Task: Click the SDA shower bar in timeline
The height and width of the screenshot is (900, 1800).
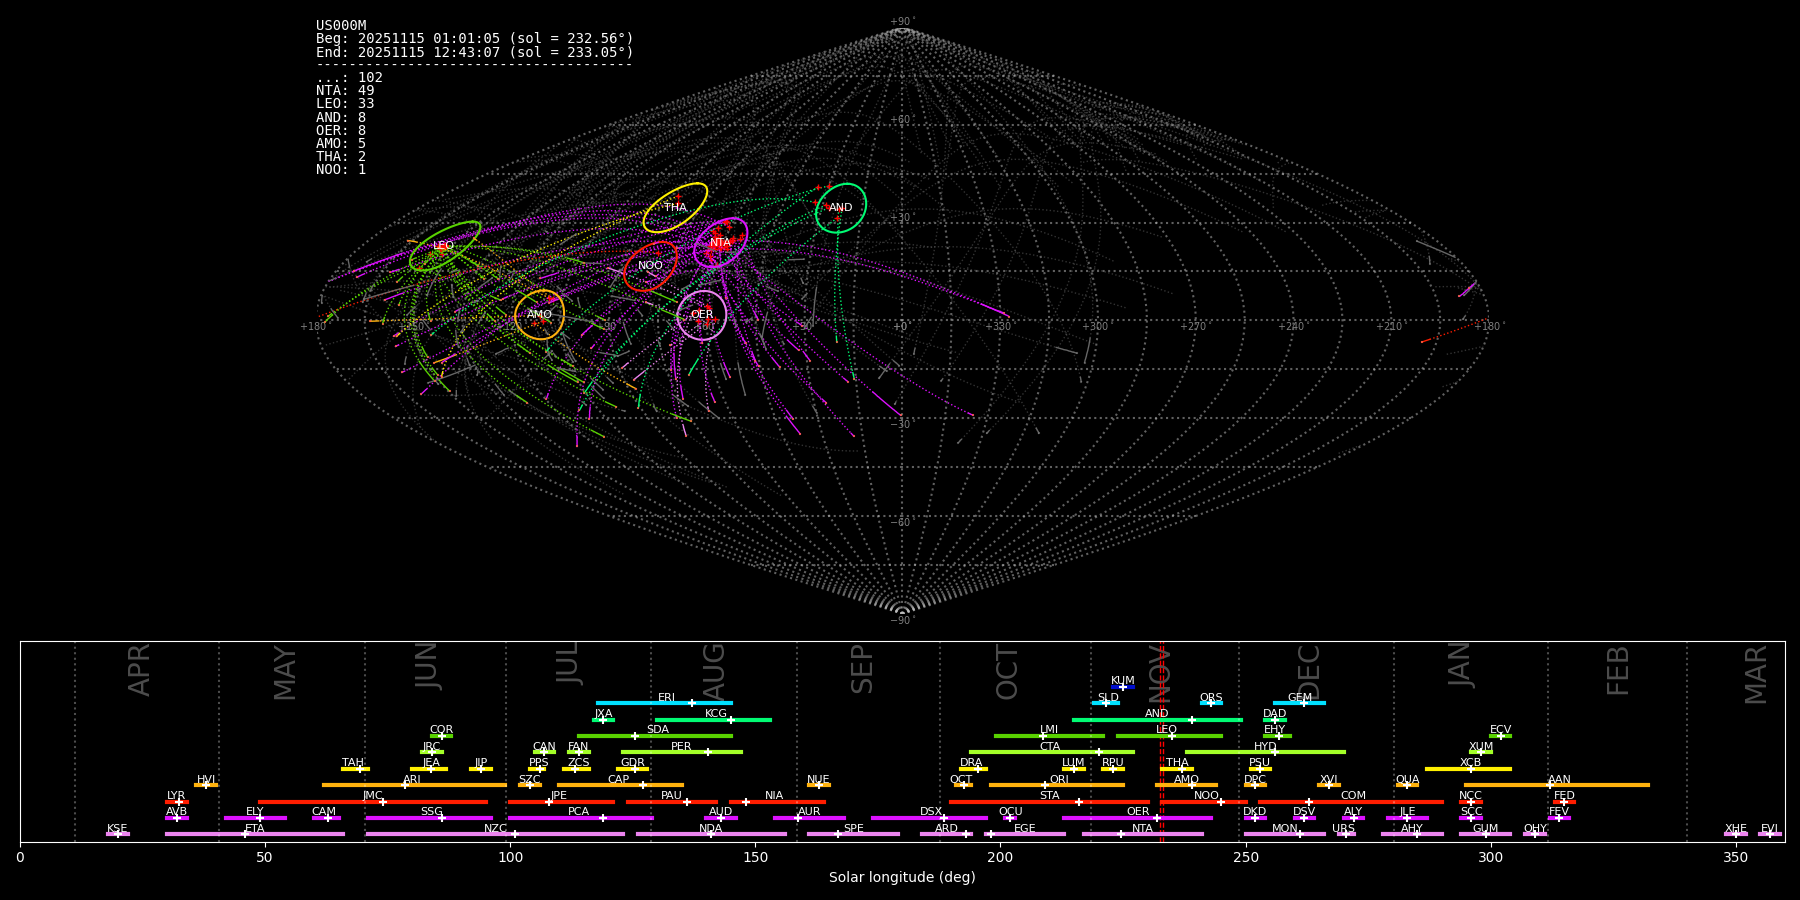Action: pos(655,736)
